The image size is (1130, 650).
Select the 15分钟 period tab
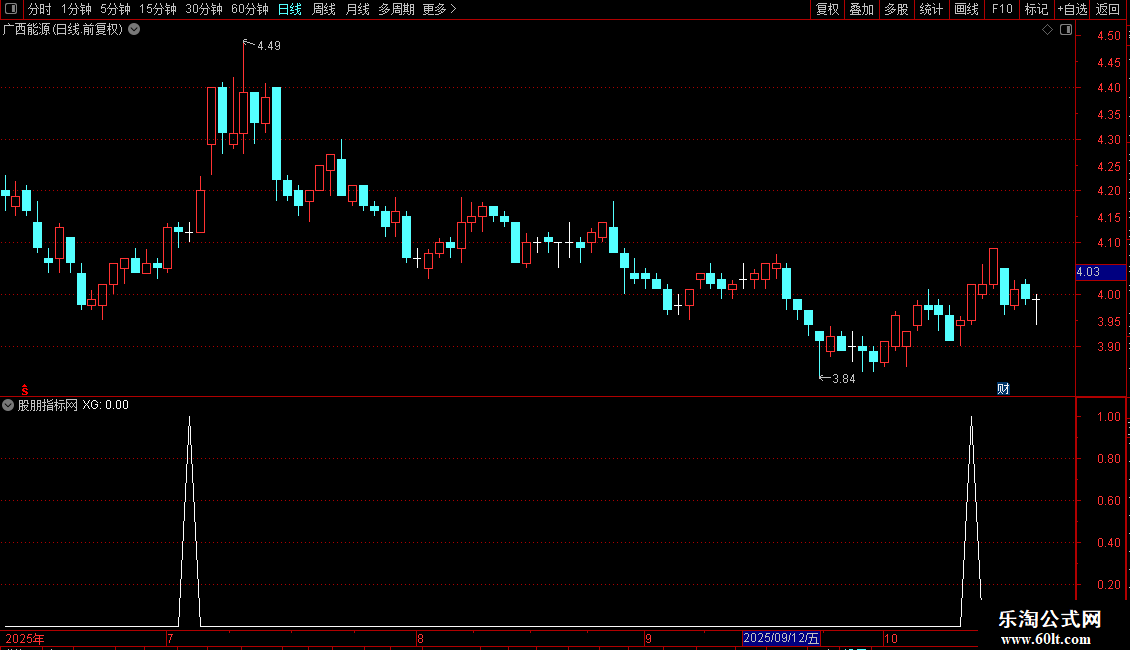[x=158, y=9]
